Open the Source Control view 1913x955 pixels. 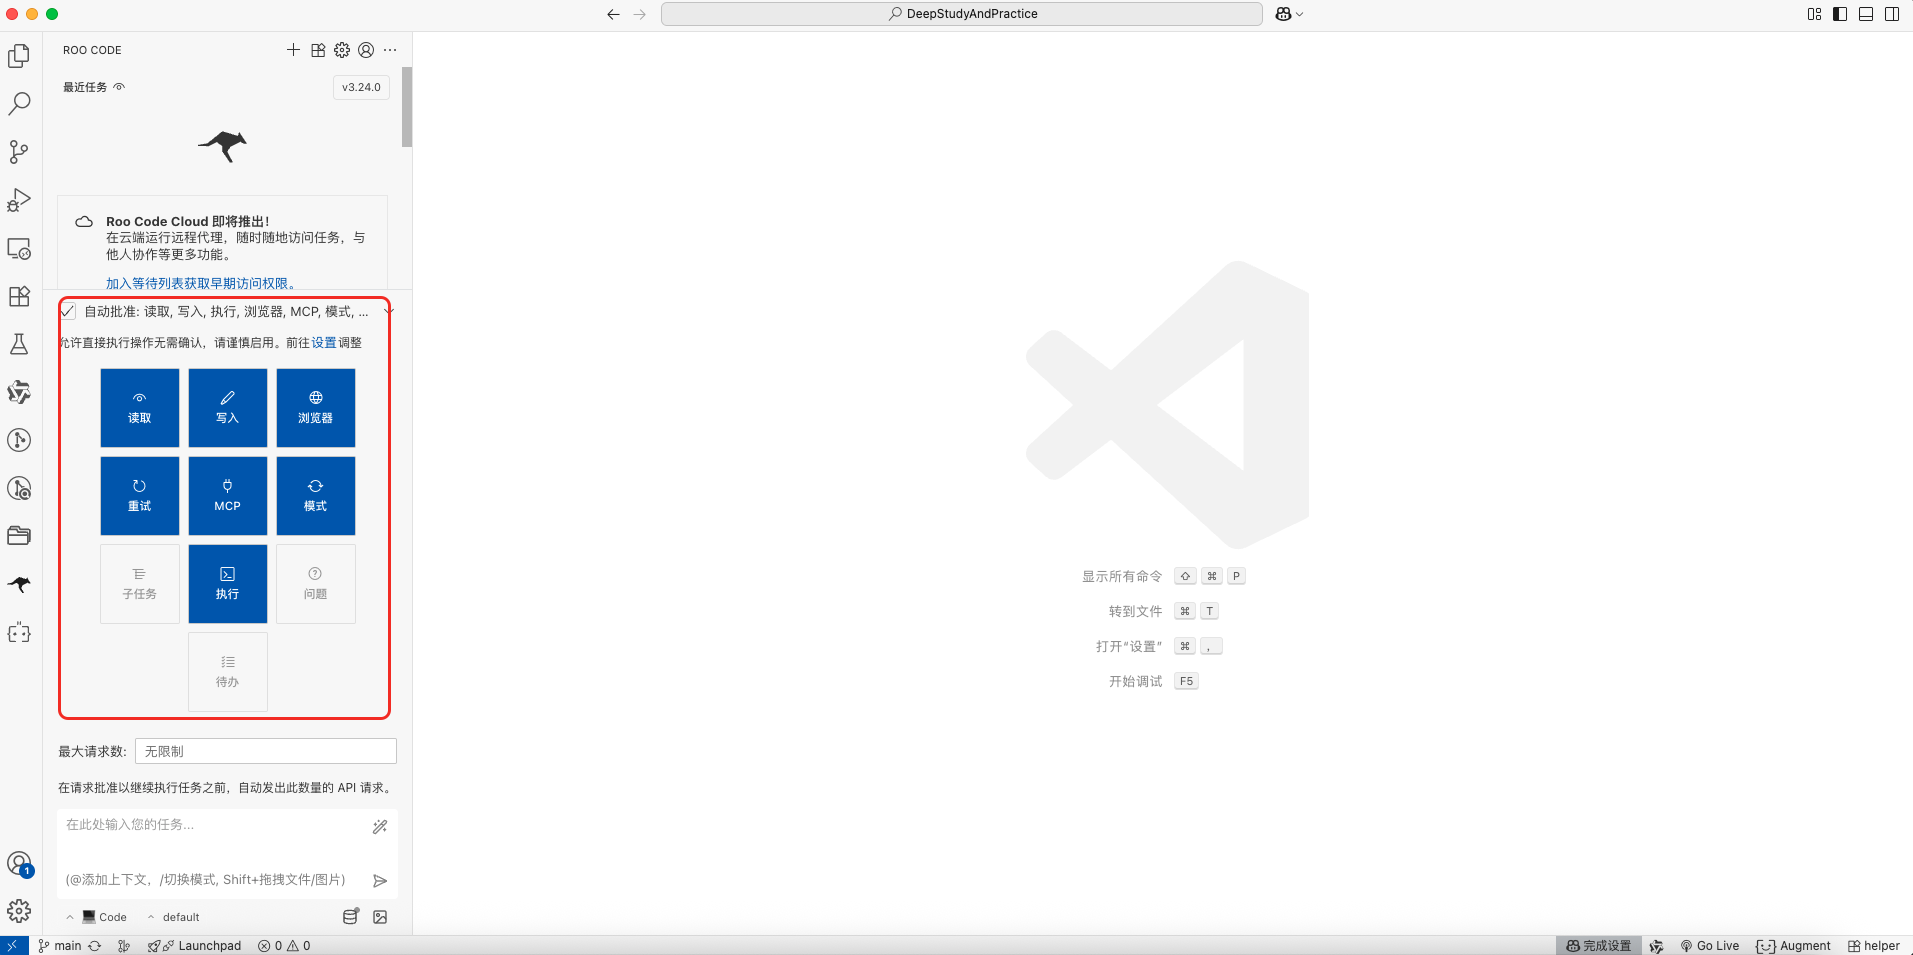point(19,152)
